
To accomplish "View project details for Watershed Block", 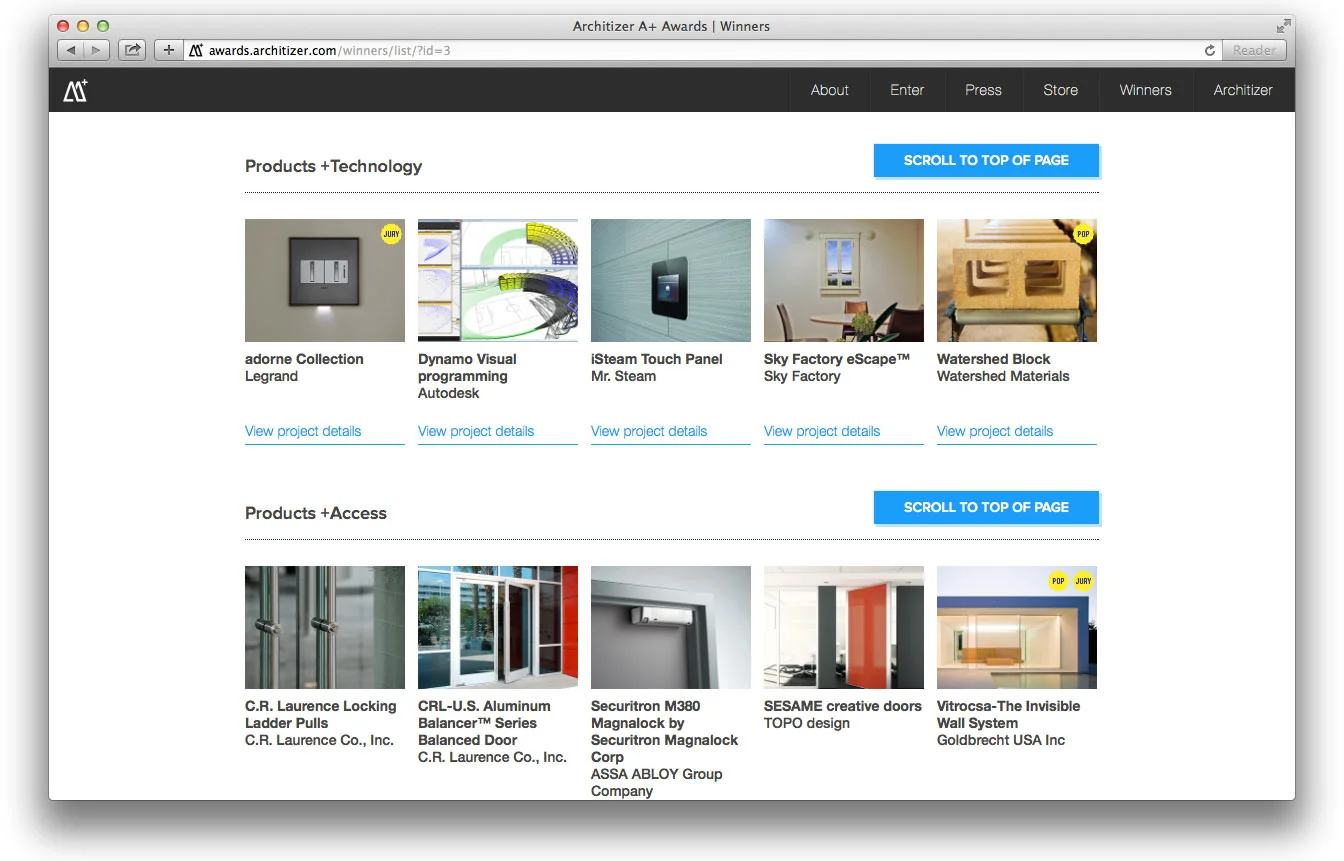I will click(x=995, y=431).
